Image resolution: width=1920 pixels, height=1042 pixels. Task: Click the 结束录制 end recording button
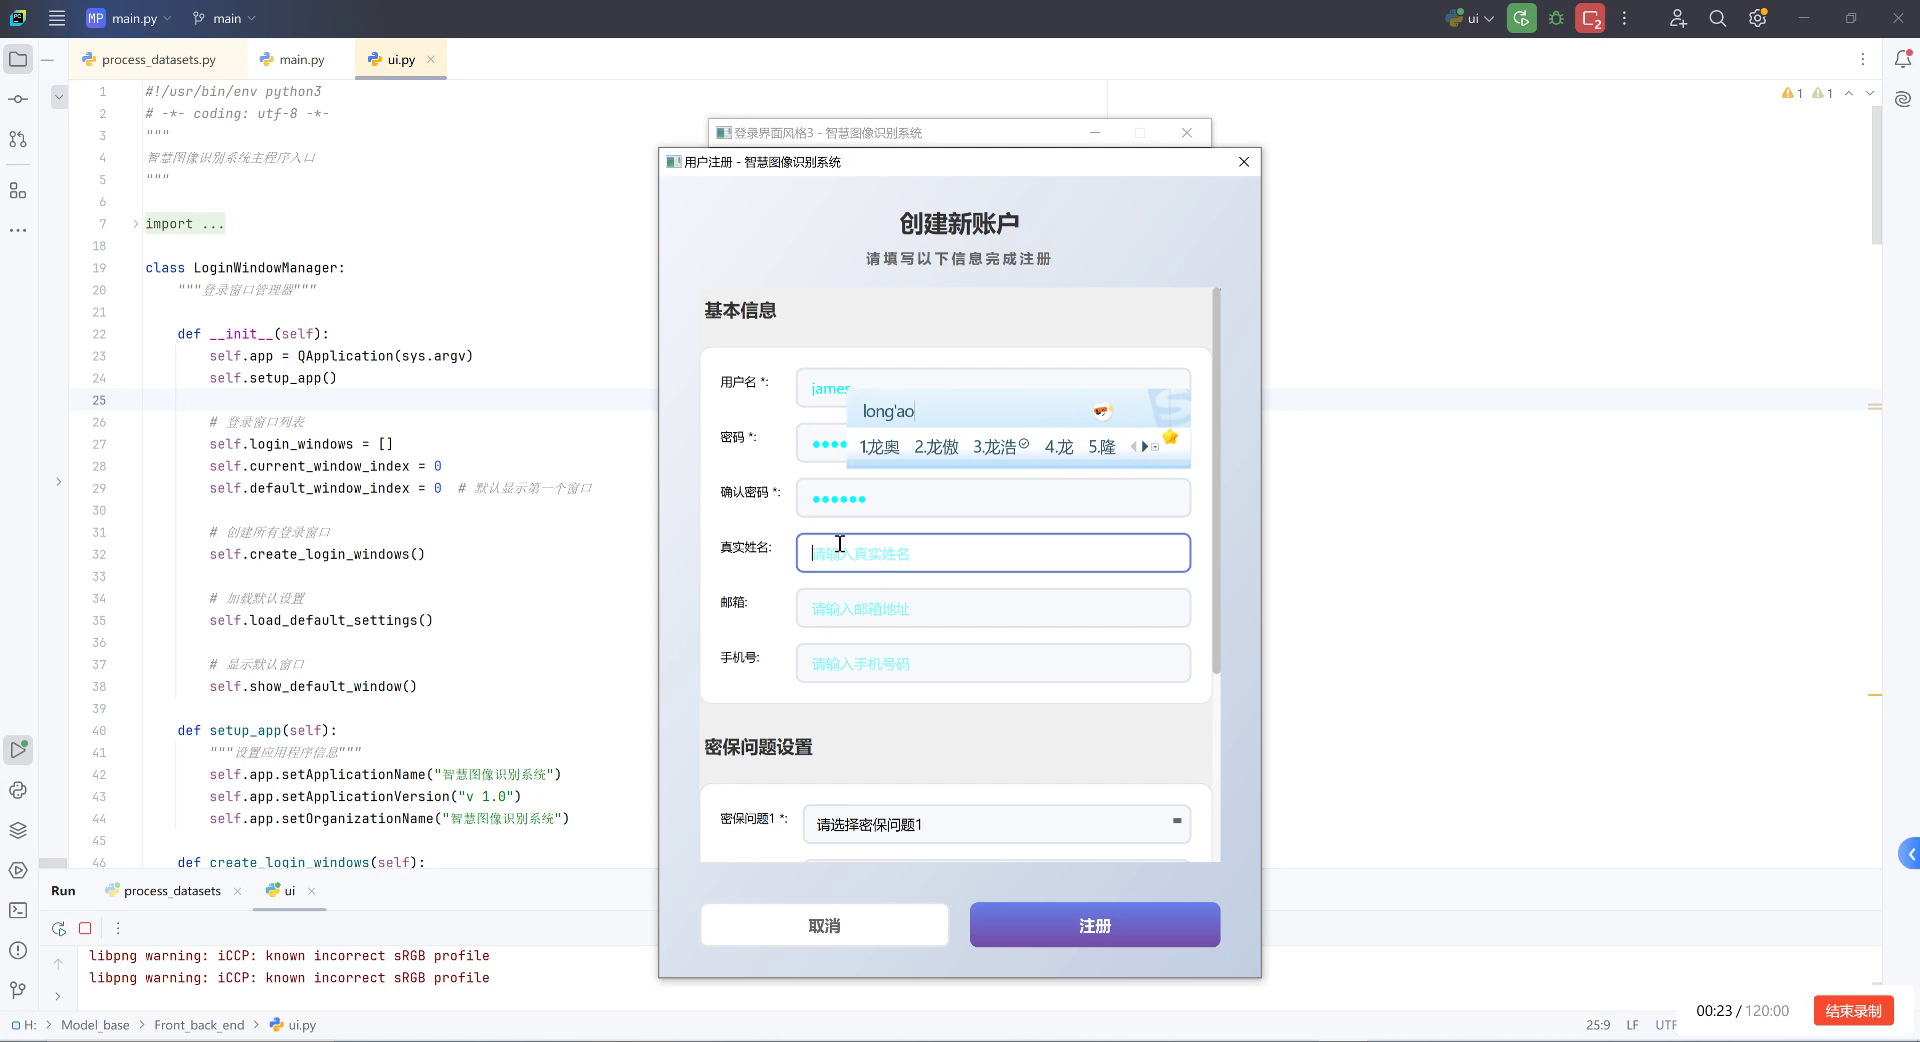1852,1011
